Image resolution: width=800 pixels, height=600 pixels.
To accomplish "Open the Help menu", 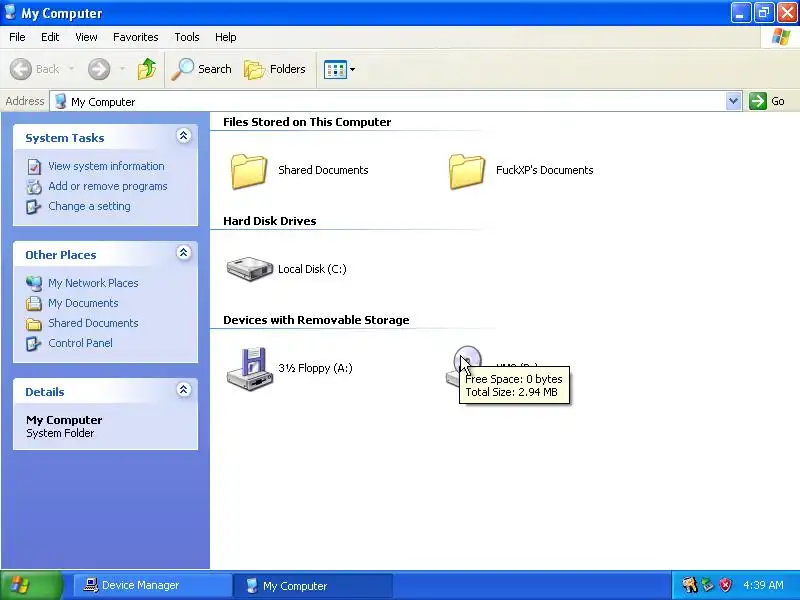I will [x=226, y=37].
